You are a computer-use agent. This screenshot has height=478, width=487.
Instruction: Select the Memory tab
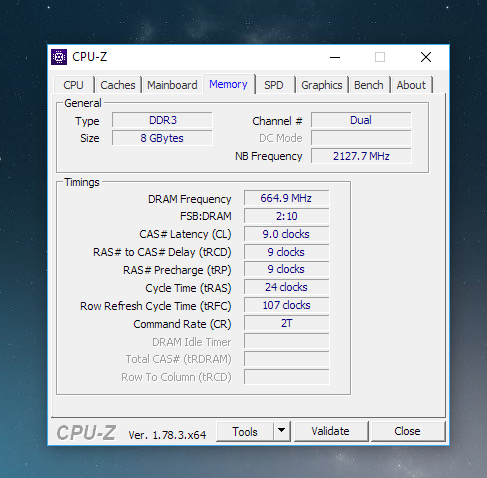(x=229, y=84)
